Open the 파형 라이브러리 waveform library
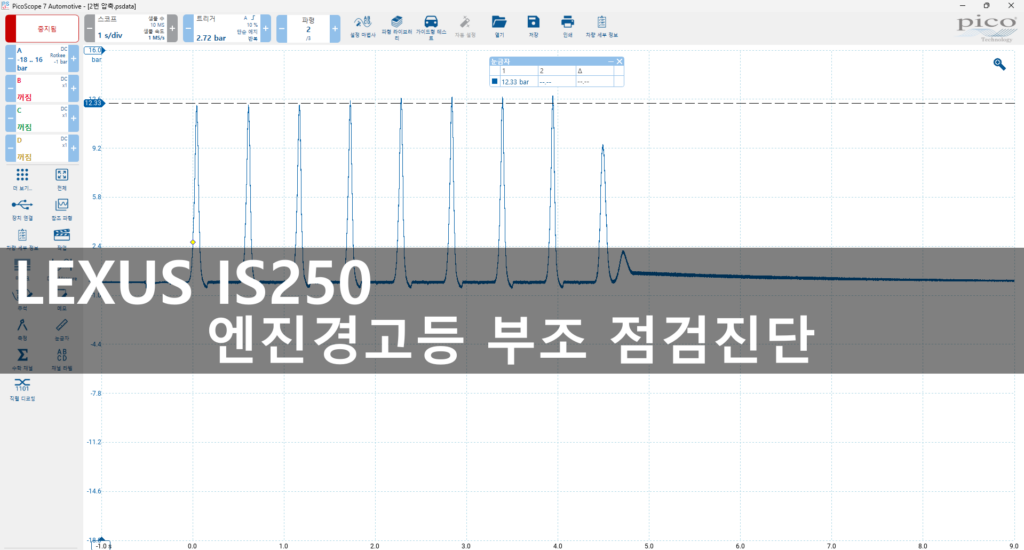Screen dimensions: 1024x550 click(x=397, y=24)
